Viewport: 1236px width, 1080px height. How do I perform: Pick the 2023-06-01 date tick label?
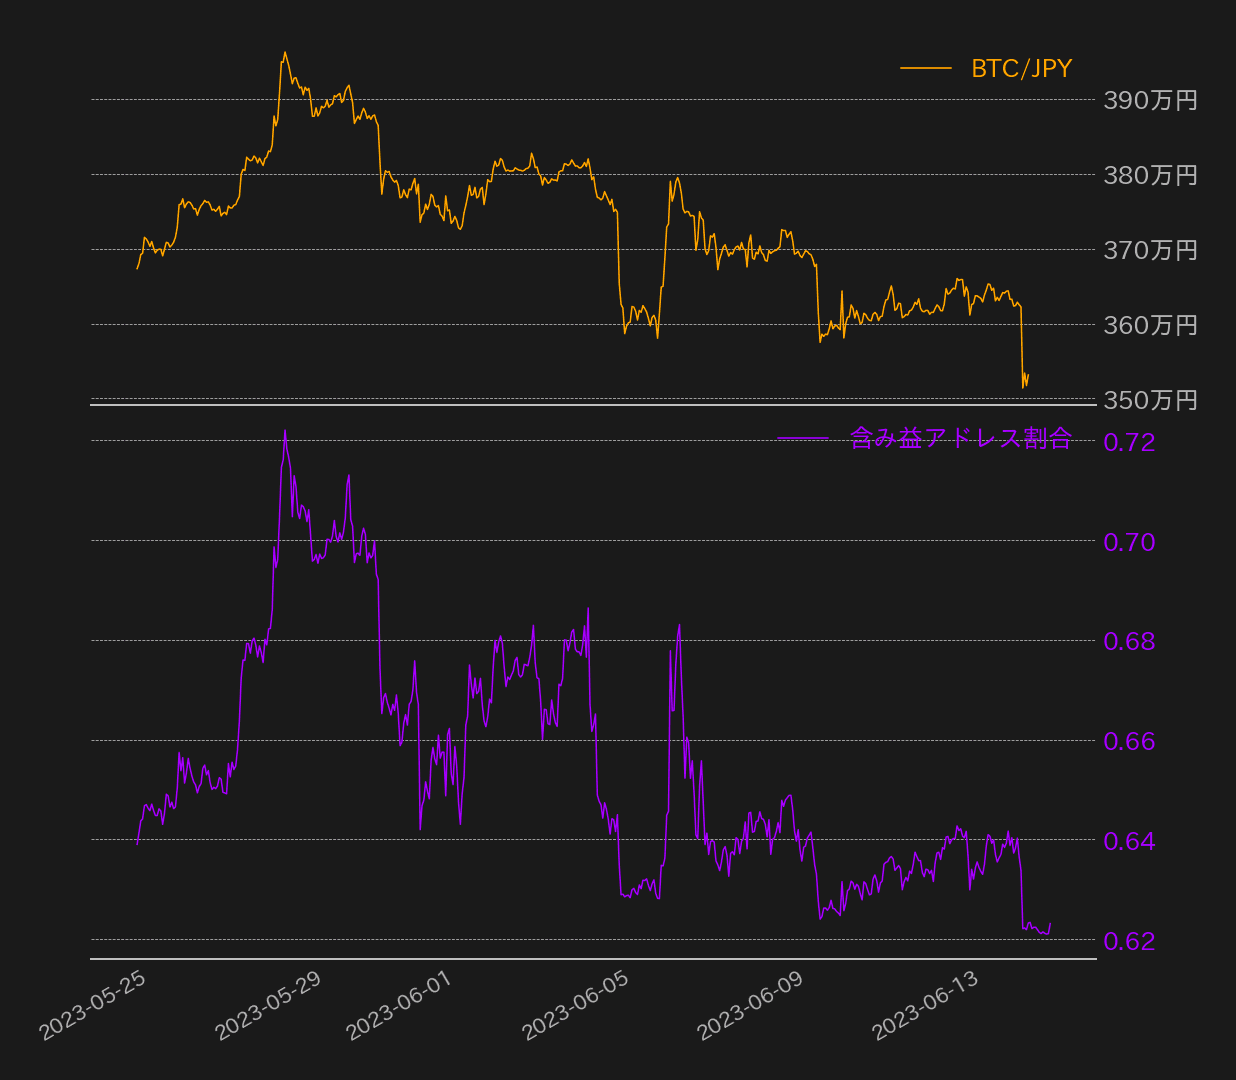pyautogui.click(x=399, y=1005)
